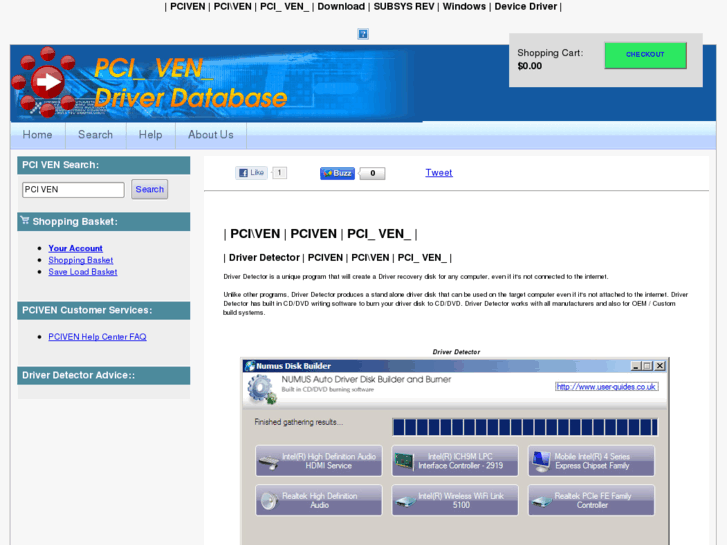The image size is (727, 545).
Task: Click the PCI_VEN_ Driver Database banner title
Action: point(191,83)
